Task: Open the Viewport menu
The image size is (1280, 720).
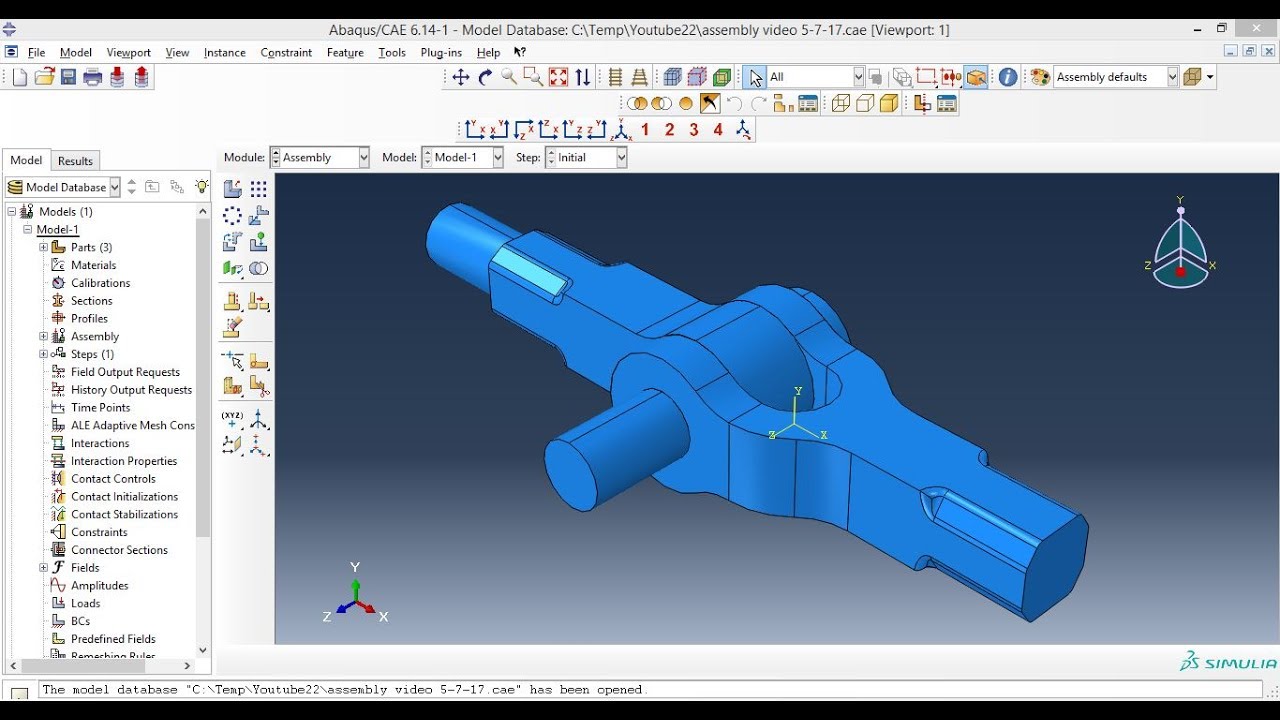Action: [128, 52]
